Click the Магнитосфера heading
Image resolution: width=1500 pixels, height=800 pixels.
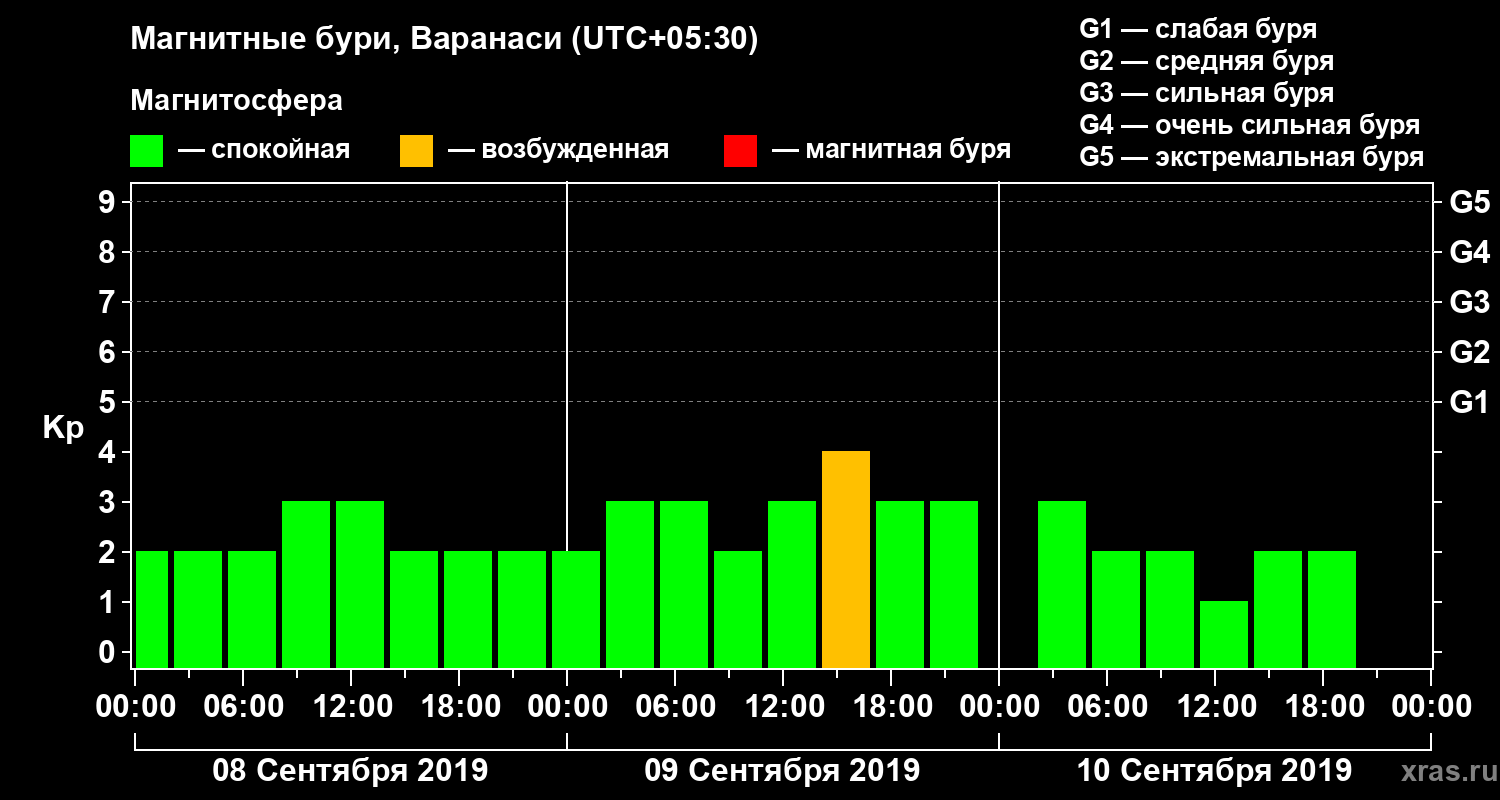(236, 101)
